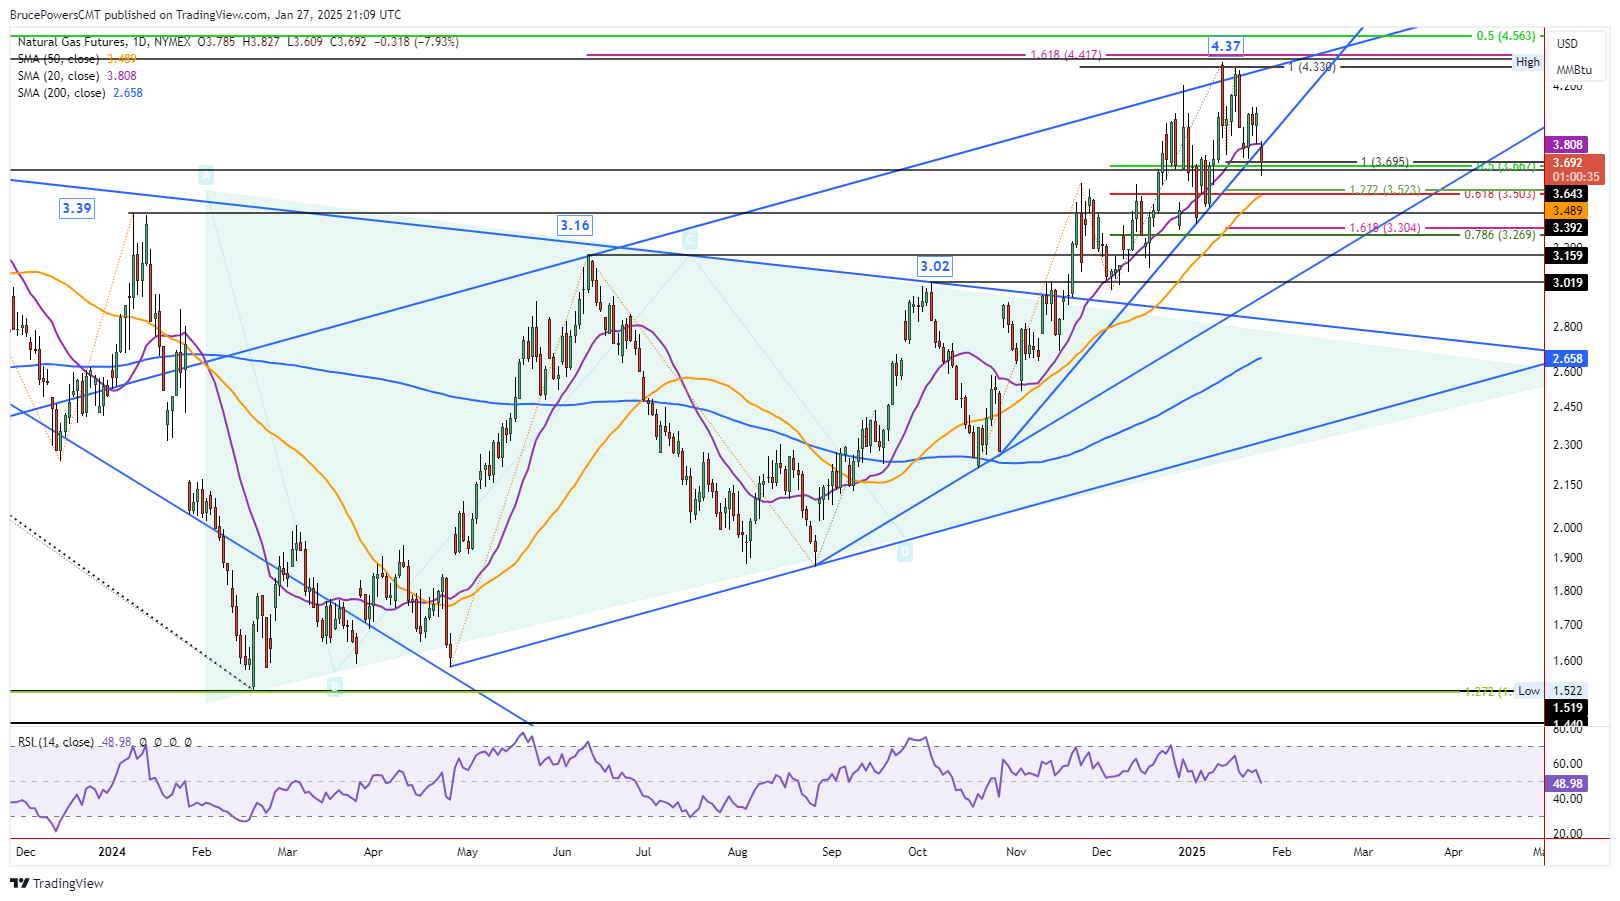
Task: Select the 3.02 peak price annotation
Action: pos(935,266)
